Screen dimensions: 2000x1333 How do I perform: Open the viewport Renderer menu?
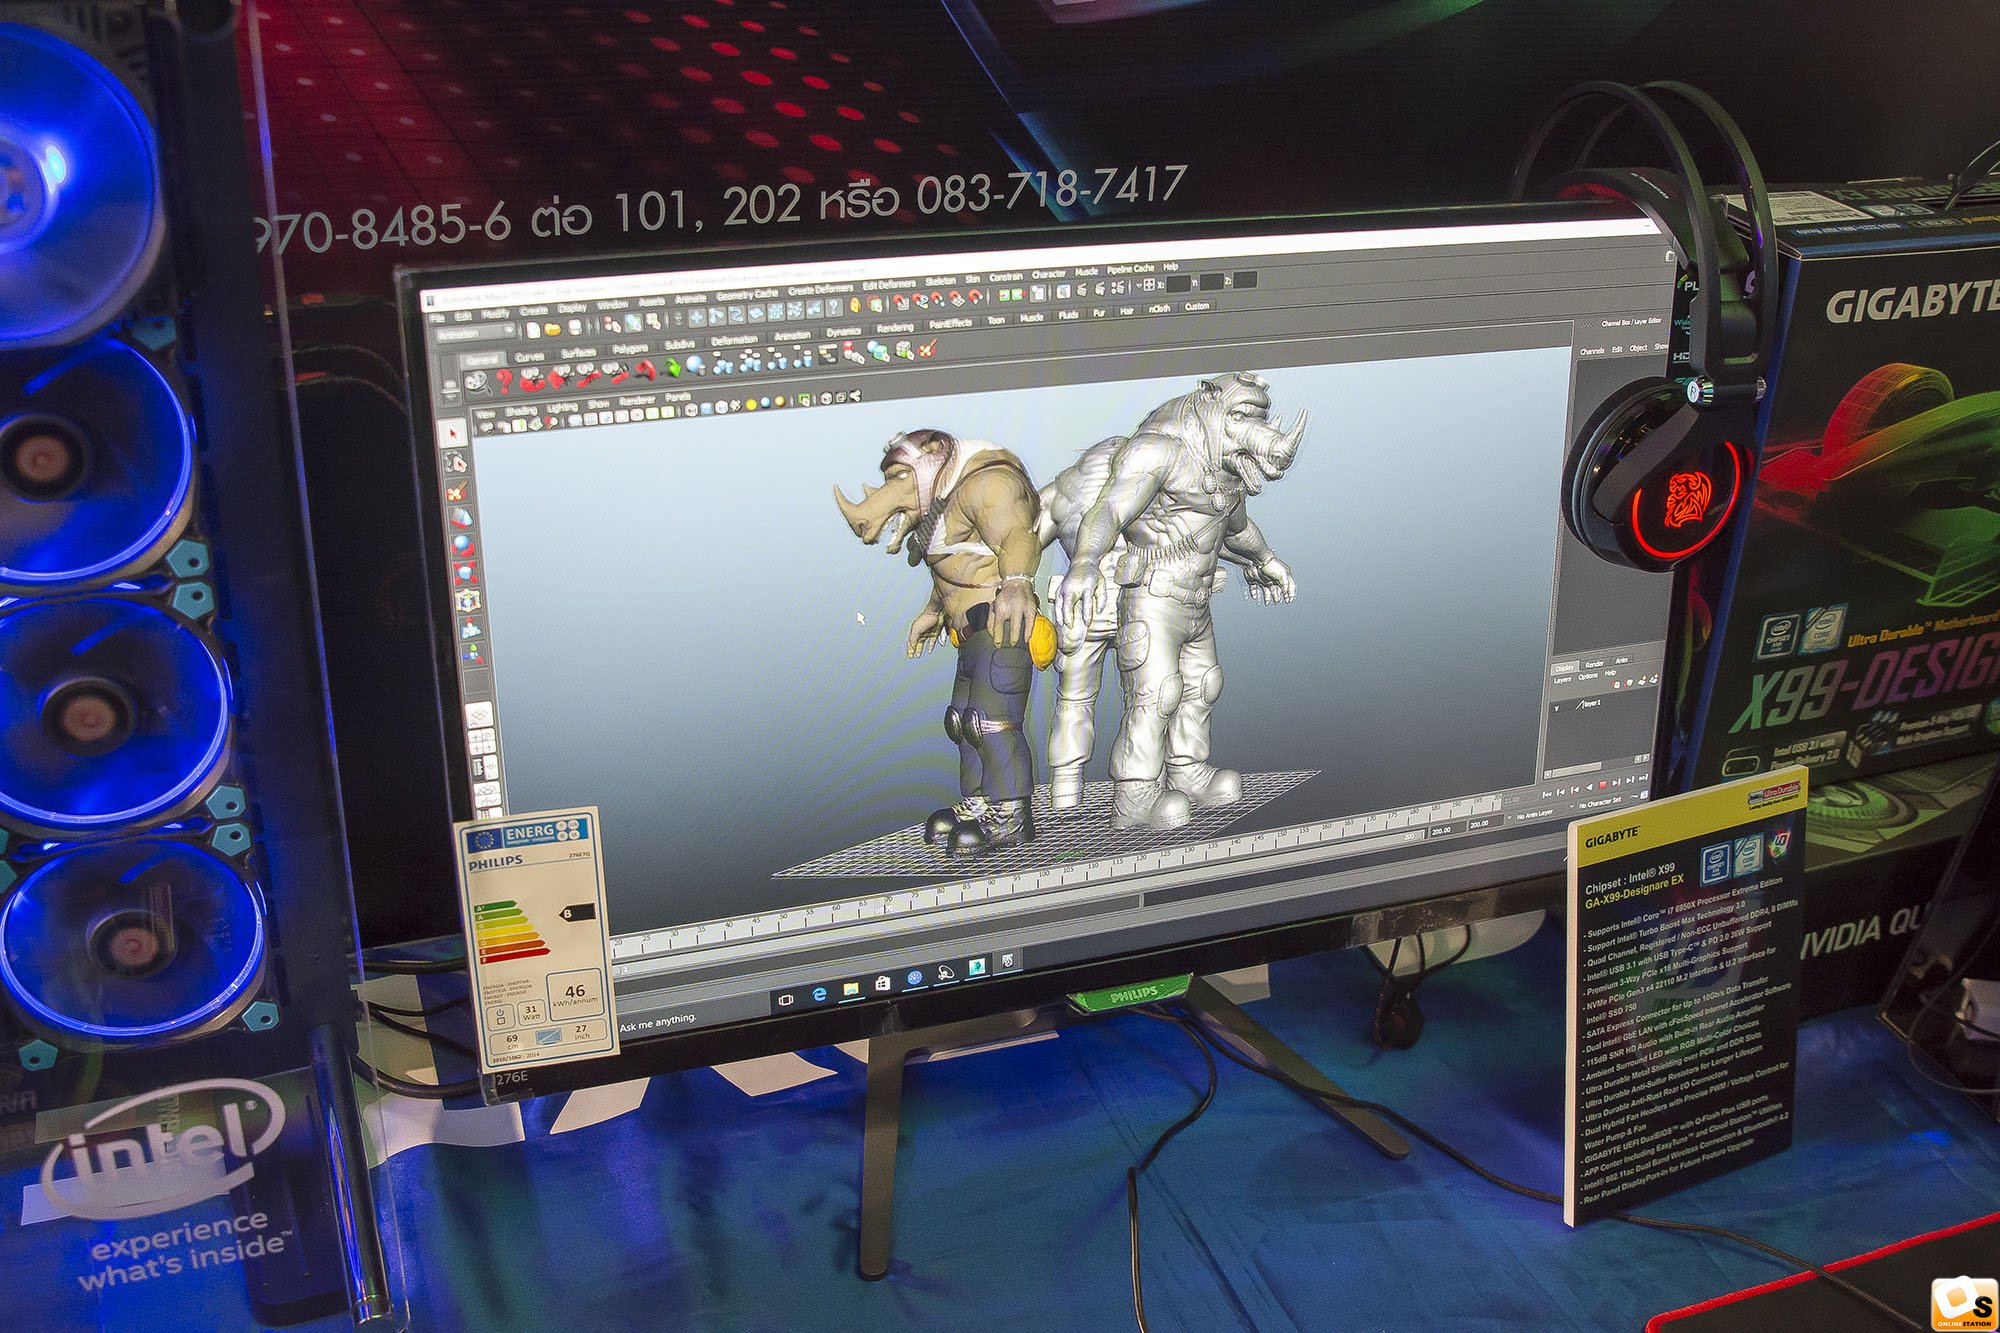[x=637, y=400]
